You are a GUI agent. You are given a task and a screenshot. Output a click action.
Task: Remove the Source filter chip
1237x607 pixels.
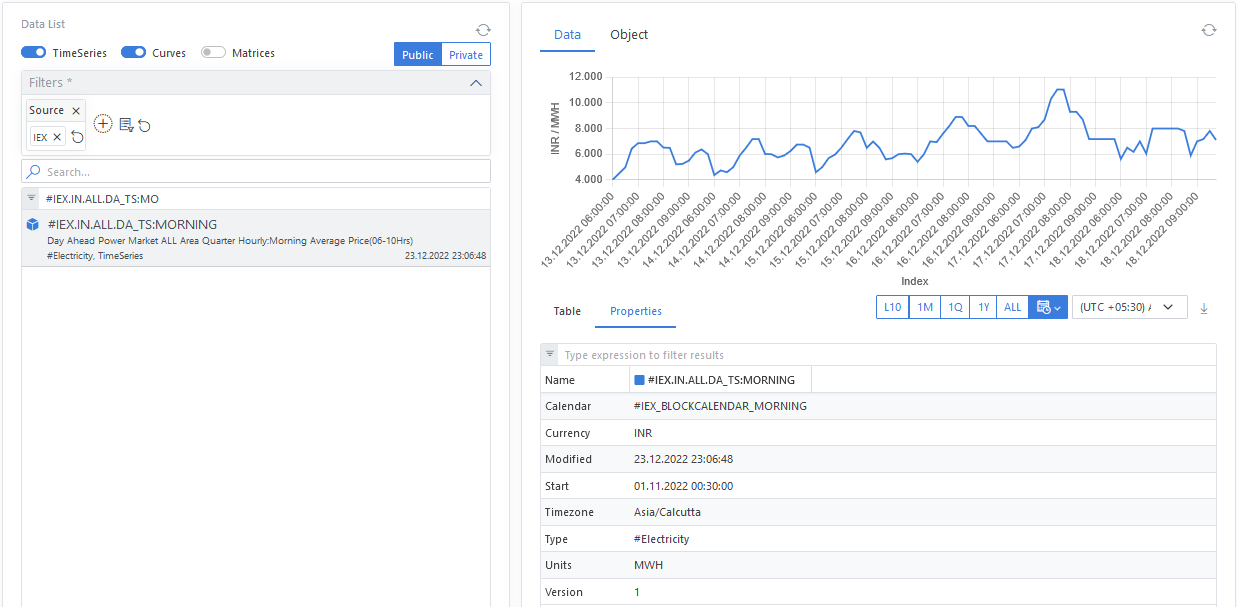[76, 111]
